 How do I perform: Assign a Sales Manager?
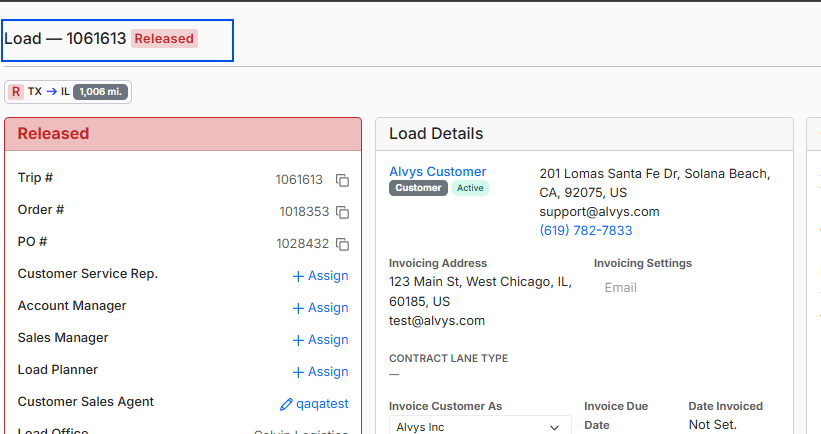[320, 340]
